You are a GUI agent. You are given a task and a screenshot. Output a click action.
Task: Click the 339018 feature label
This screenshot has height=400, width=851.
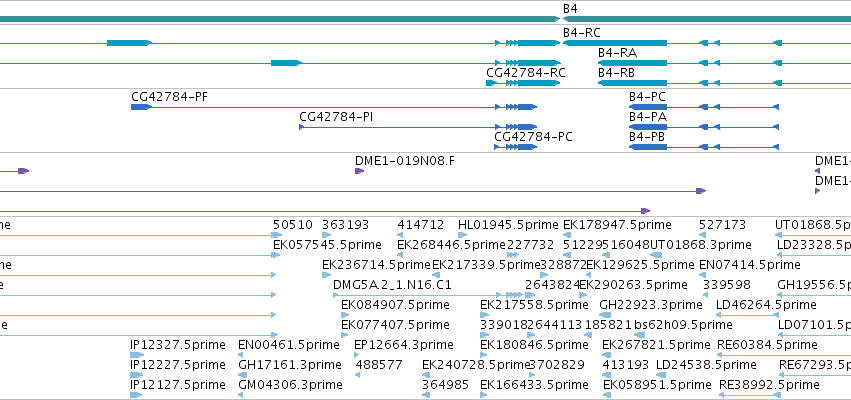point(504,325)
